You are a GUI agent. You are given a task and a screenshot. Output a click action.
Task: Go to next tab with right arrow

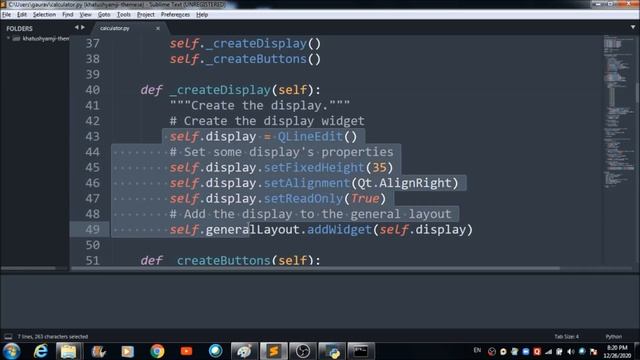pos(83,27)
